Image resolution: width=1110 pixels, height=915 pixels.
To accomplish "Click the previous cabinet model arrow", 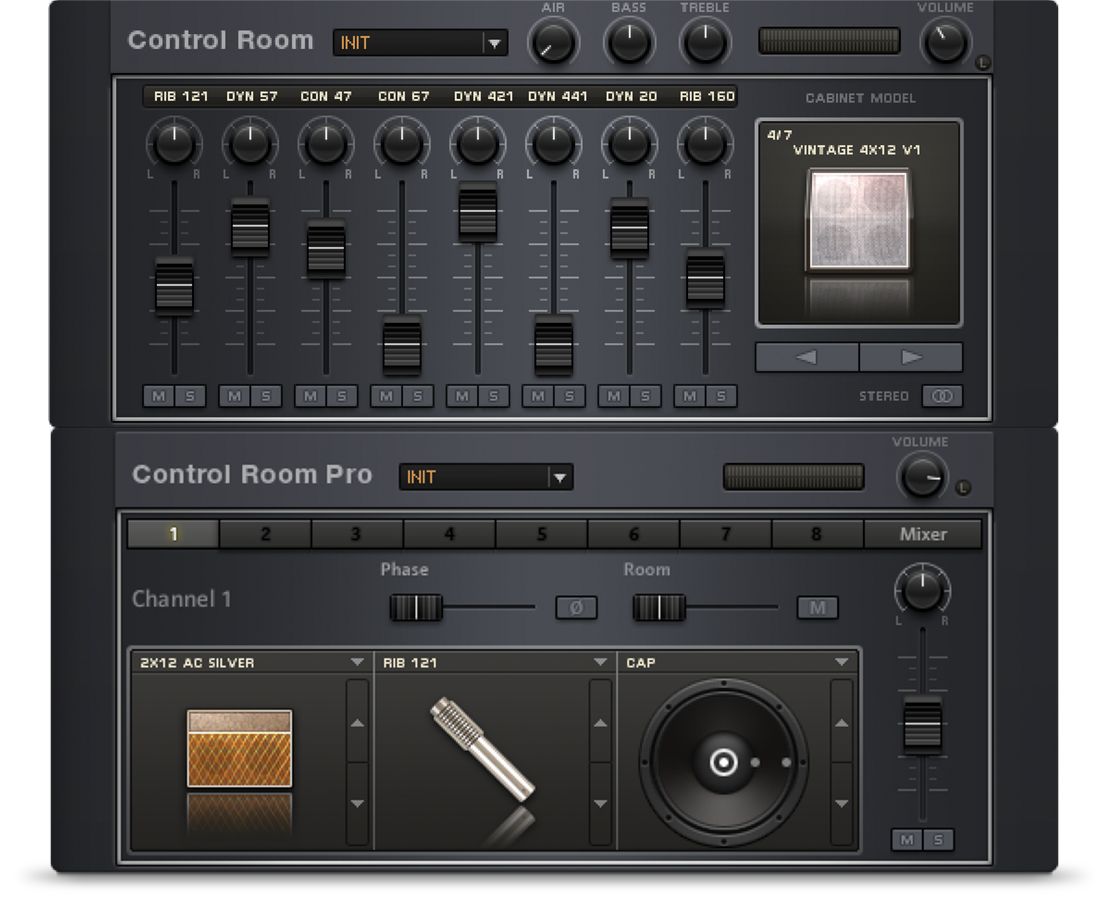I will 806,357.
